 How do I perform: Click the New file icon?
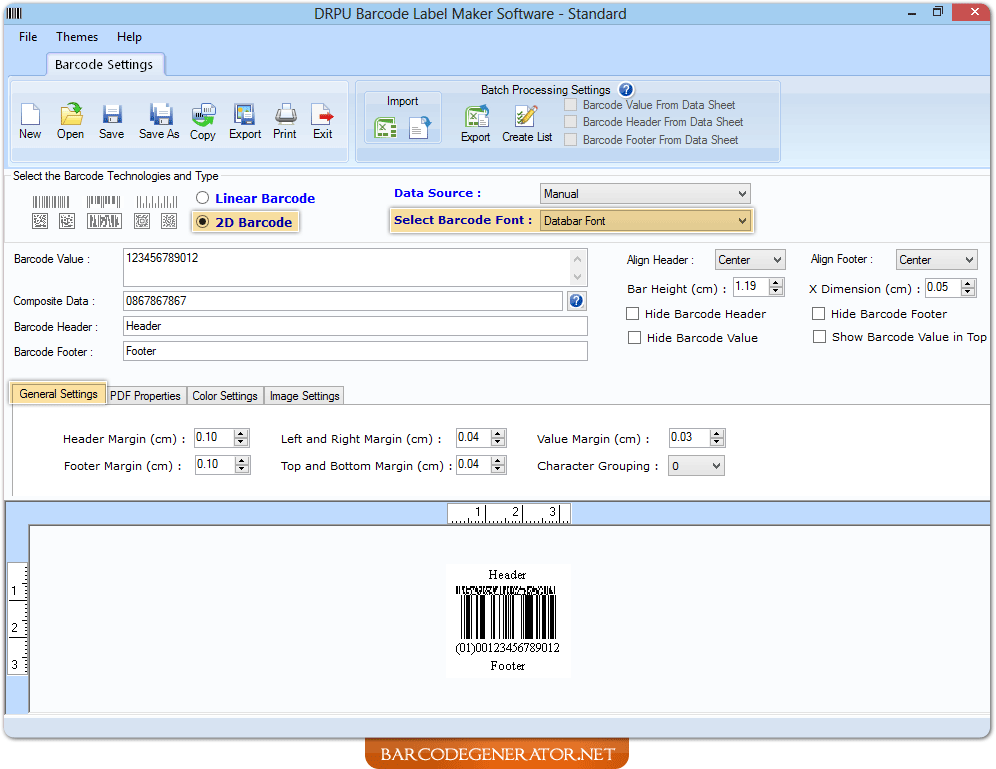(30, 120)
